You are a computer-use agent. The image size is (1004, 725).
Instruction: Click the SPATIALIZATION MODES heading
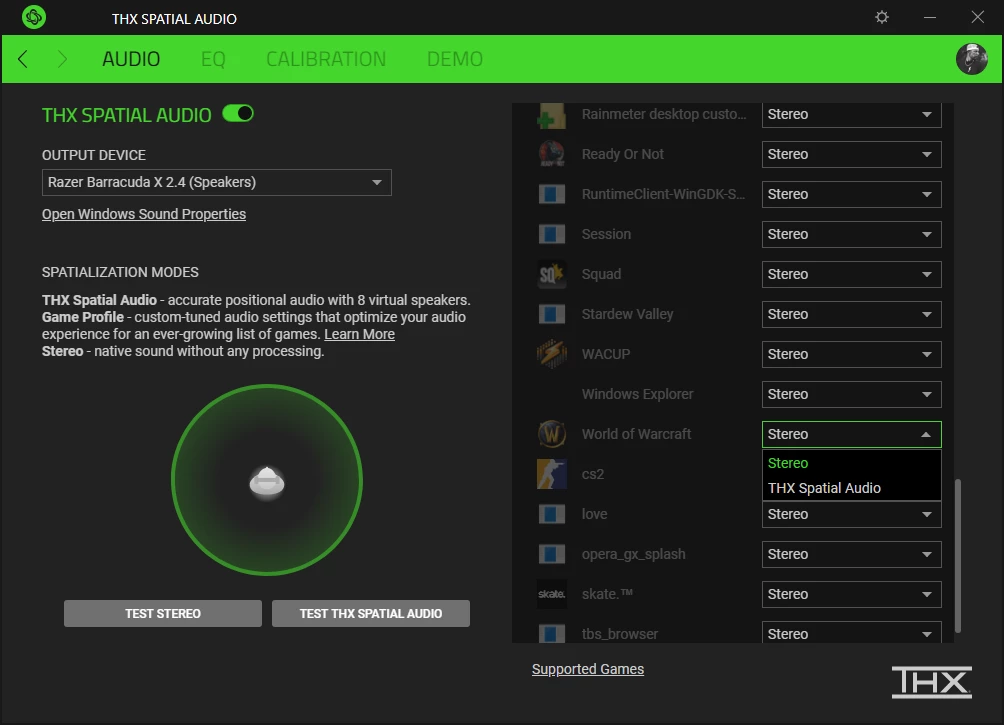pos(120,272)
